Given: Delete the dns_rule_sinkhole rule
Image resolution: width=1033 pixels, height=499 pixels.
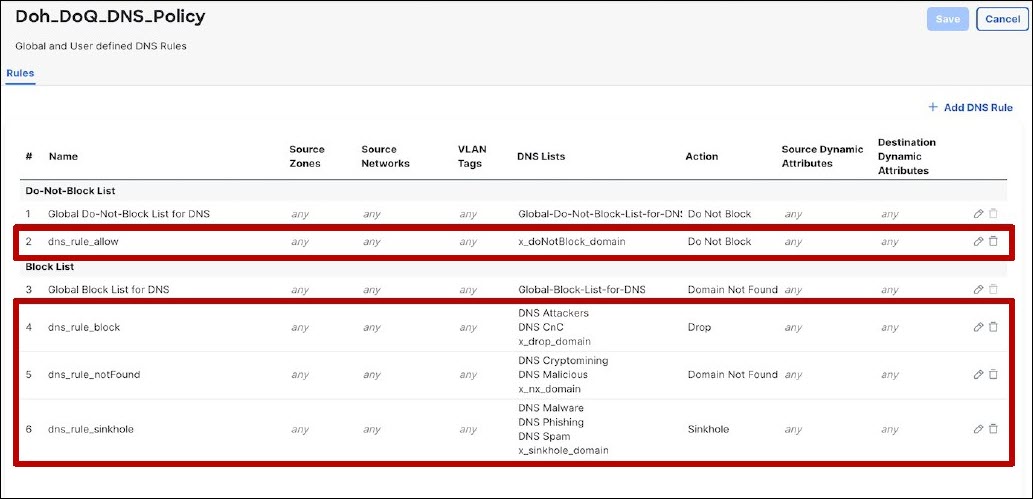Looking at the screenshot, I should [x=993, y=429].
